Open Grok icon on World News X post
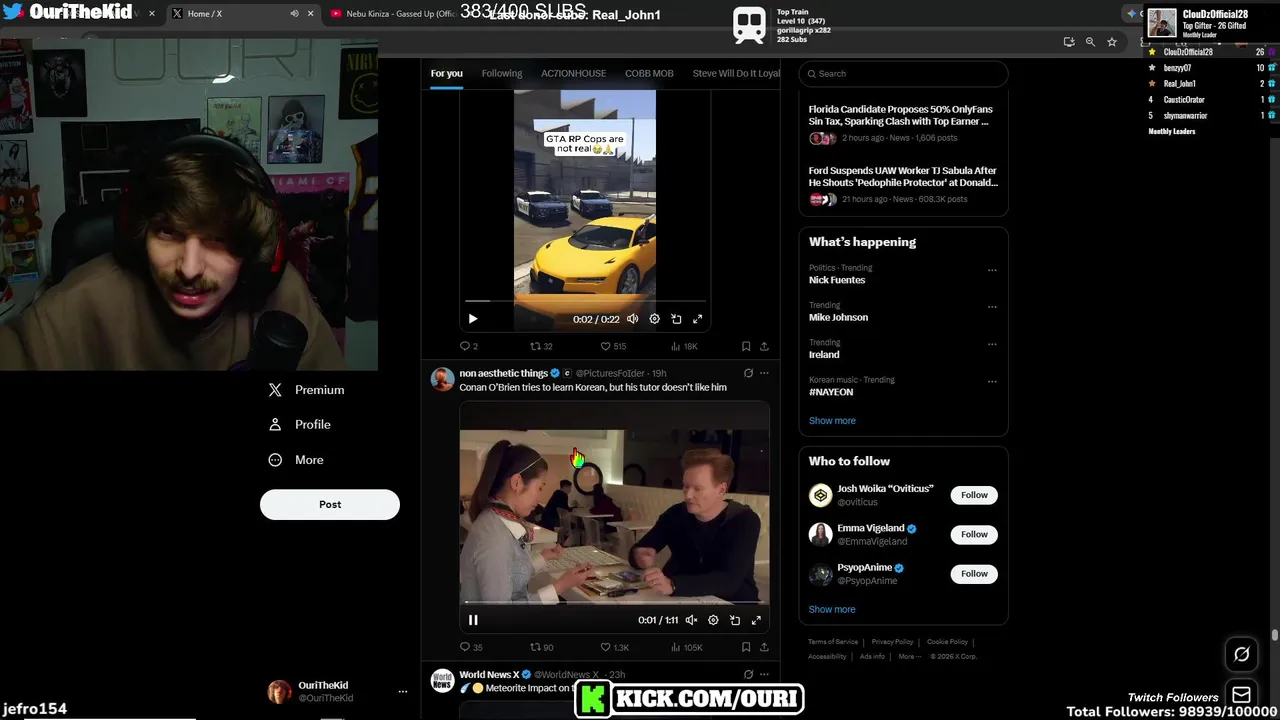Viewport: 1280px width, 720px height. point(748,674)
